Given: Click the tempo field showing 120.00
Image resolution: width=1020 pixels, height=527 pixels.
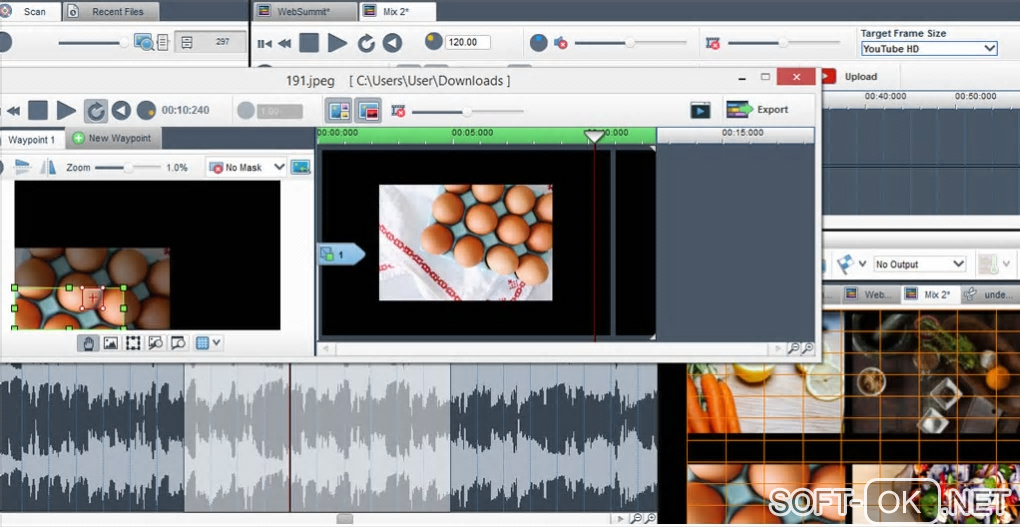Looking at the screenshot, I should pyautogui.click(x=468, y=42).
